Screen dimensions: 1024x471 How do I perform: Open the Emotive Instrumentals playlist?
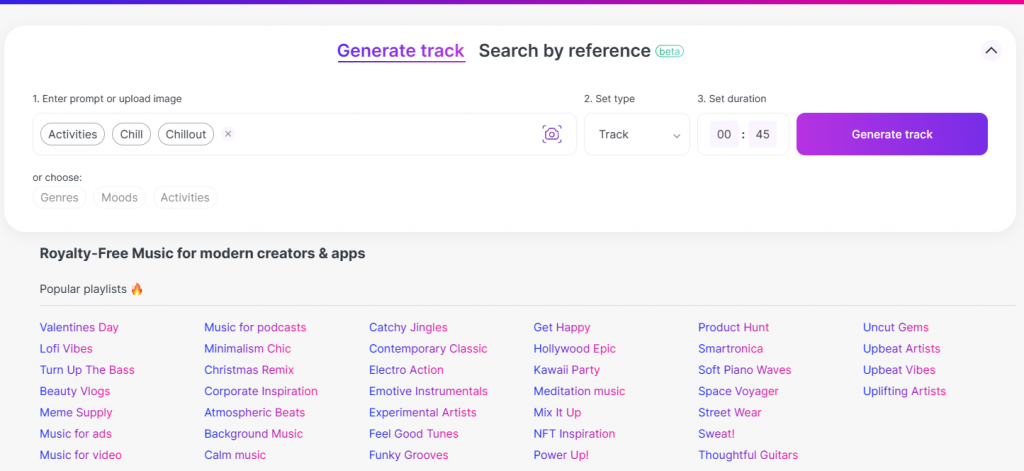[x=428, y=391]
